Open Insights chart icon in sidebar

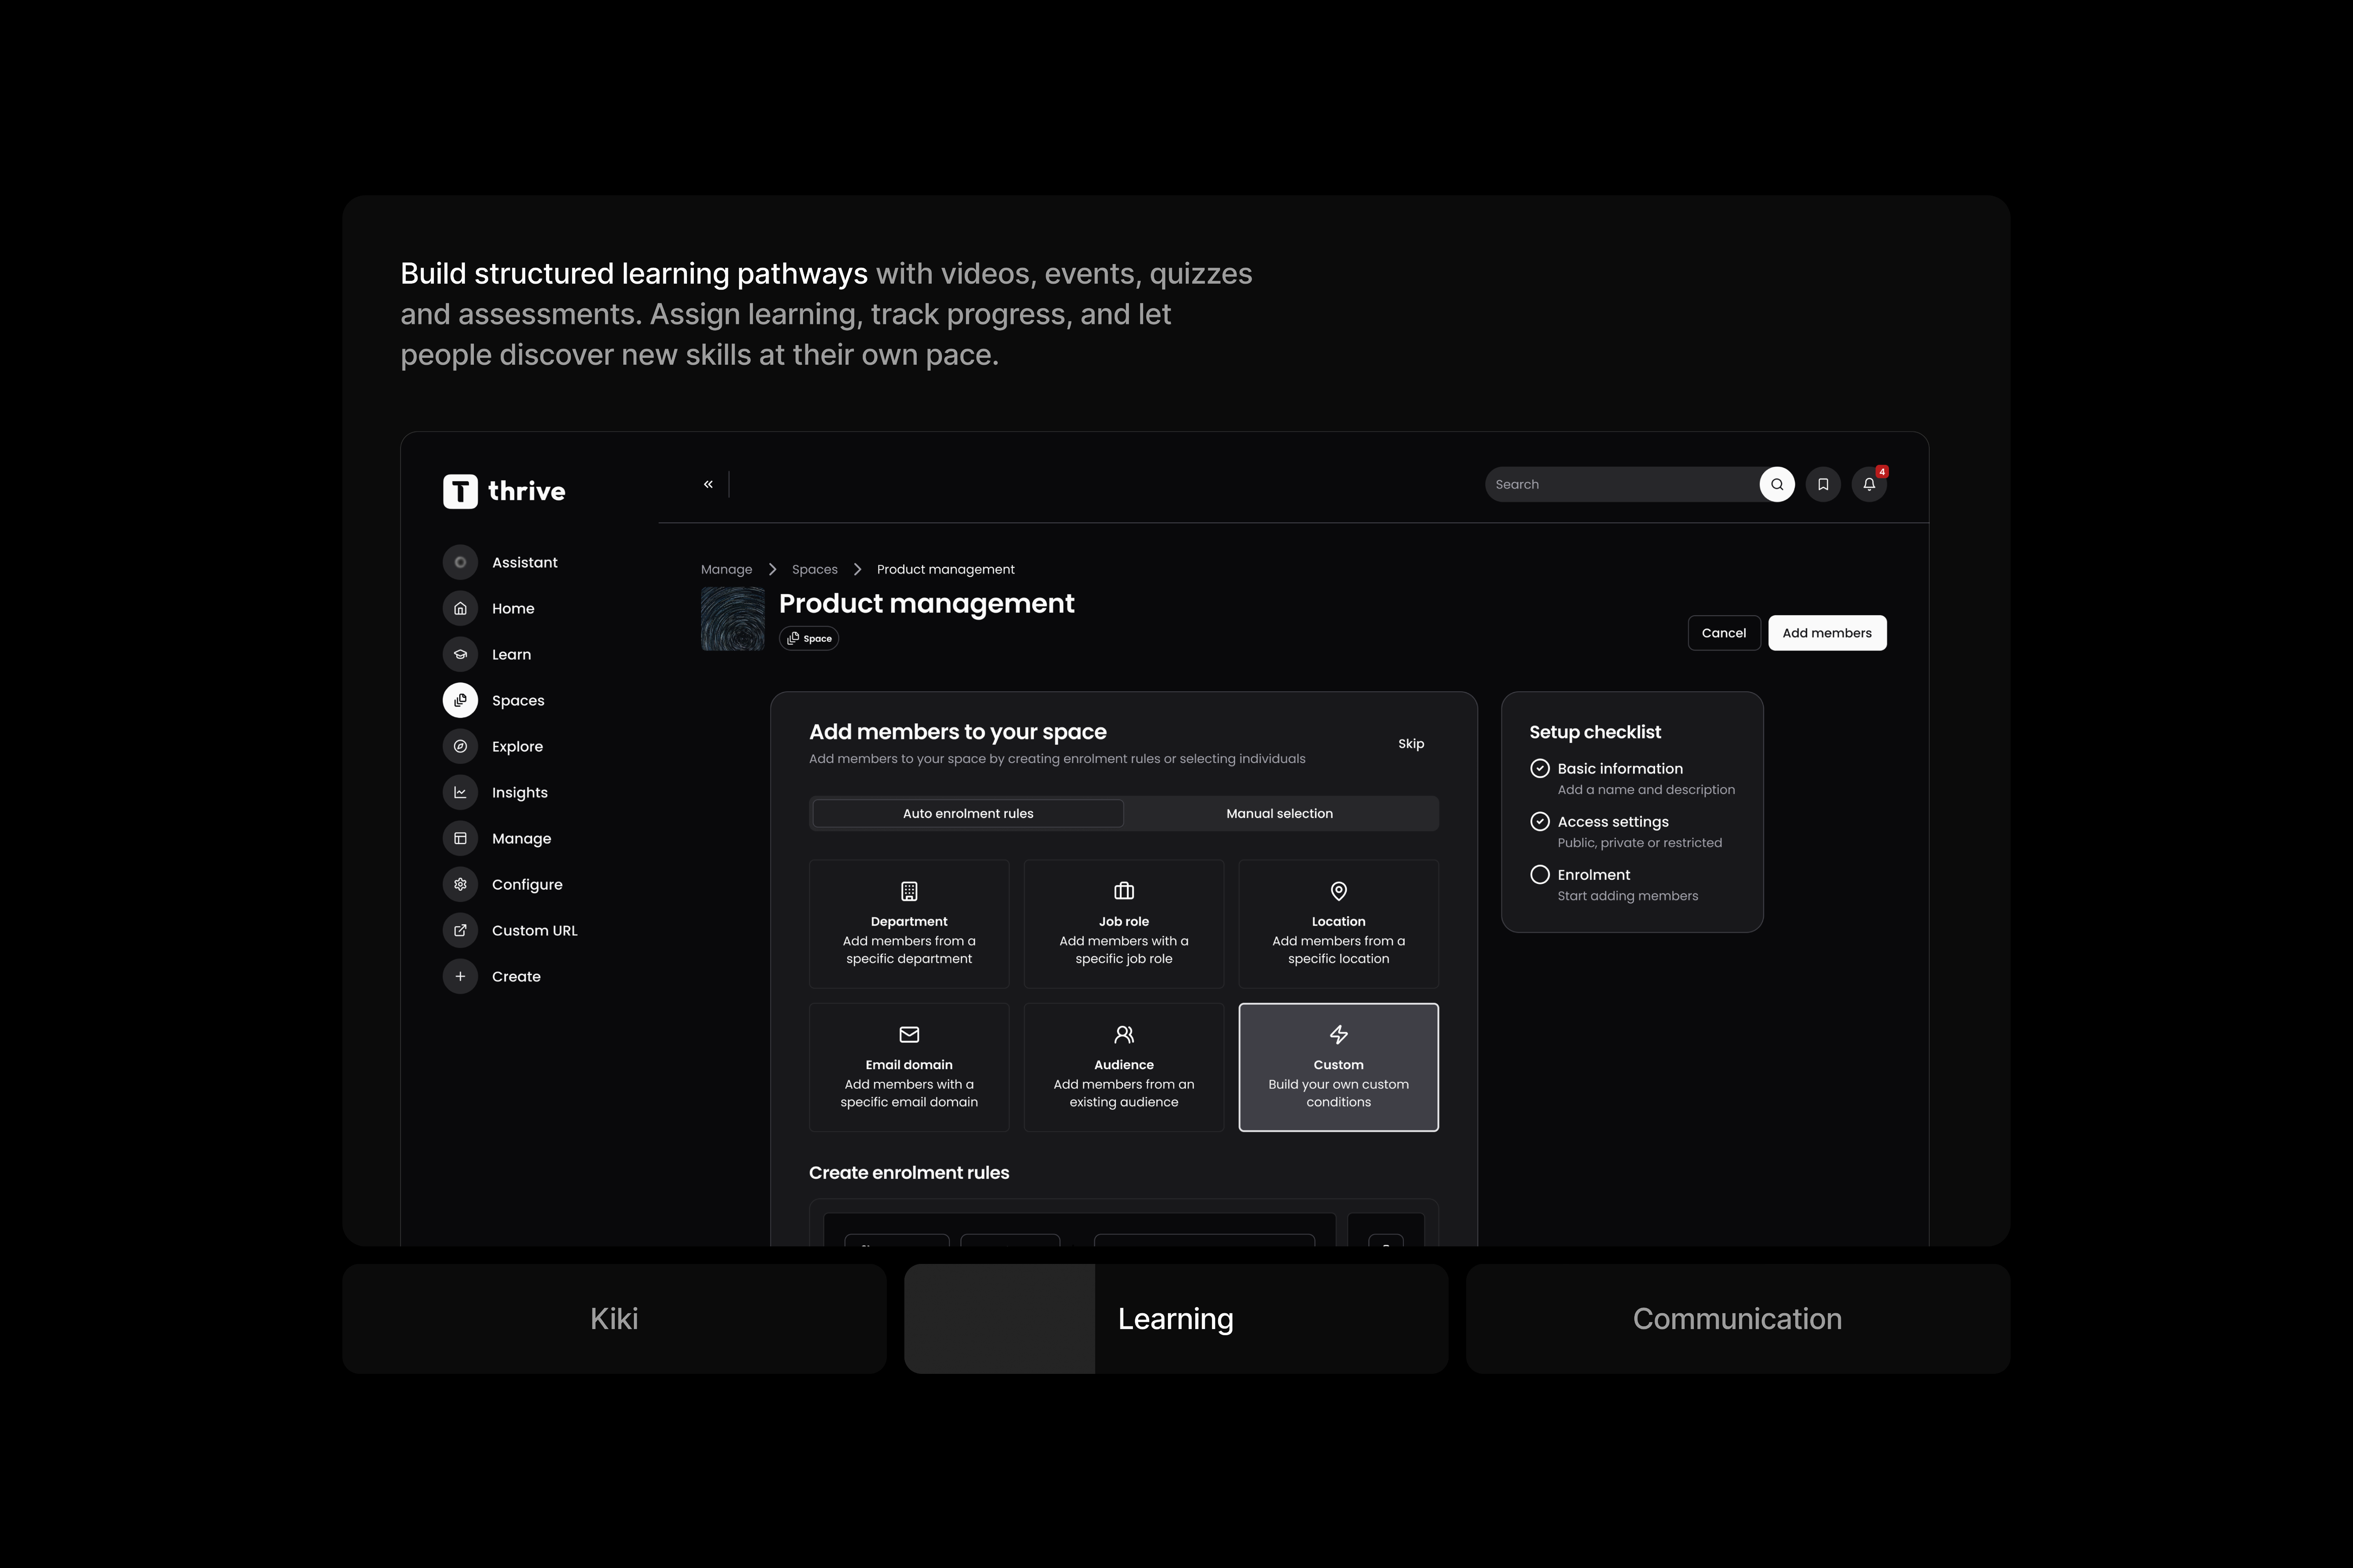(460, 792)
